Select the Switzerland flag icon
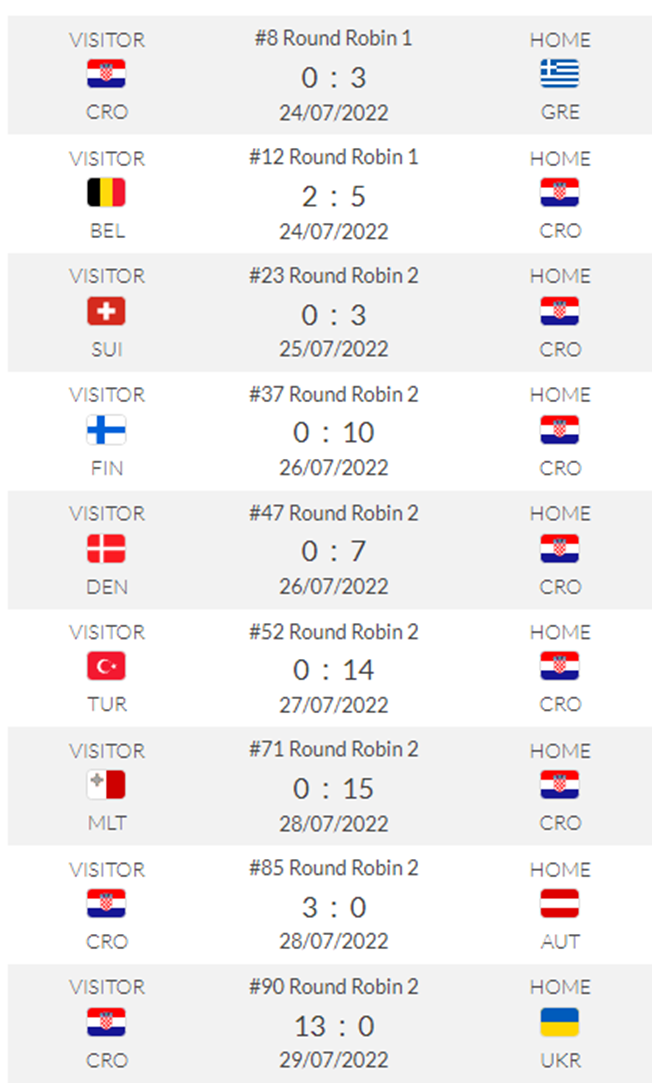 click(106, 312)
